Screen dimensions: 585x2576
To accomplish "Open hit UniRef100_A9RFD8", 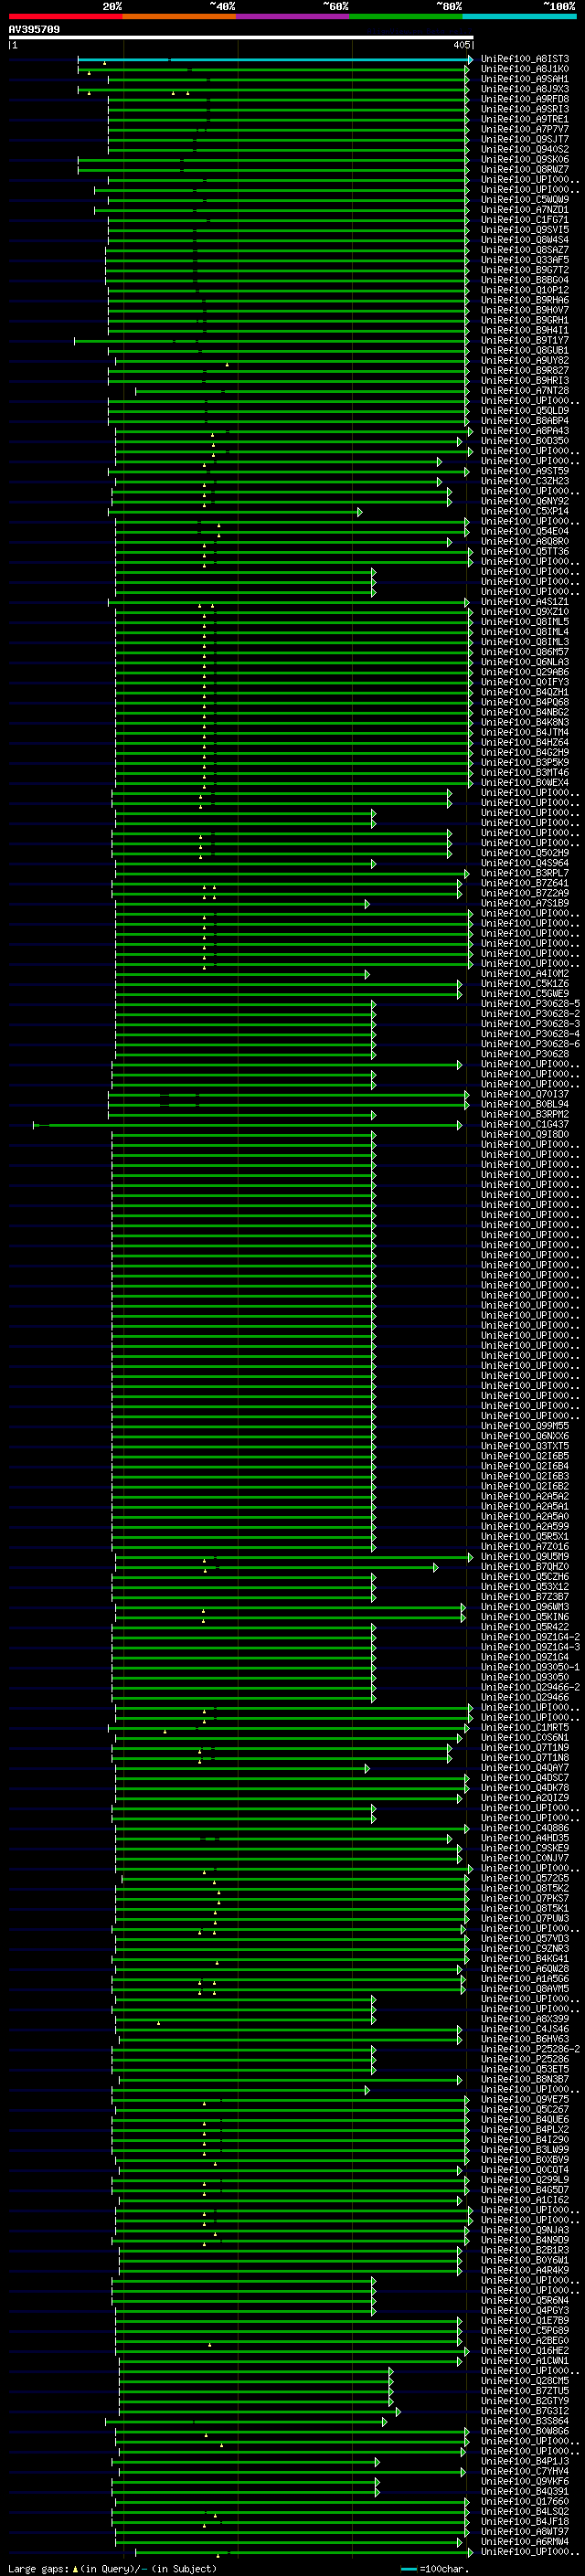I will (x=524, y=99).
